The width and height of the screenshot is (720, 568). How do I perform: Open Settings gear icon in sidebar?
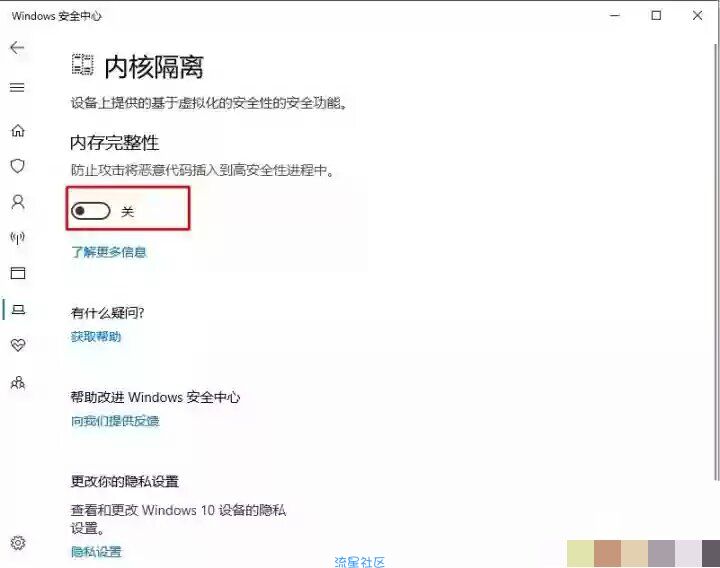(x=18, y=543)
